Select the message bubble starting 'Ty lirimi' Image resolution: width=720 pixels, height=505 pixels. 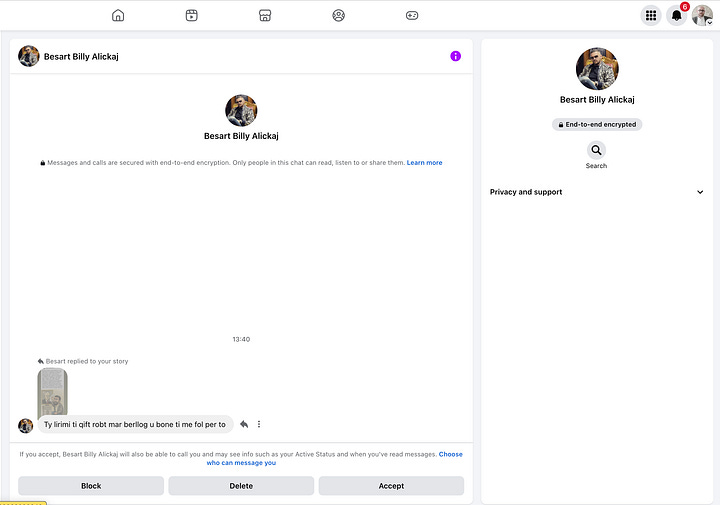135,425
